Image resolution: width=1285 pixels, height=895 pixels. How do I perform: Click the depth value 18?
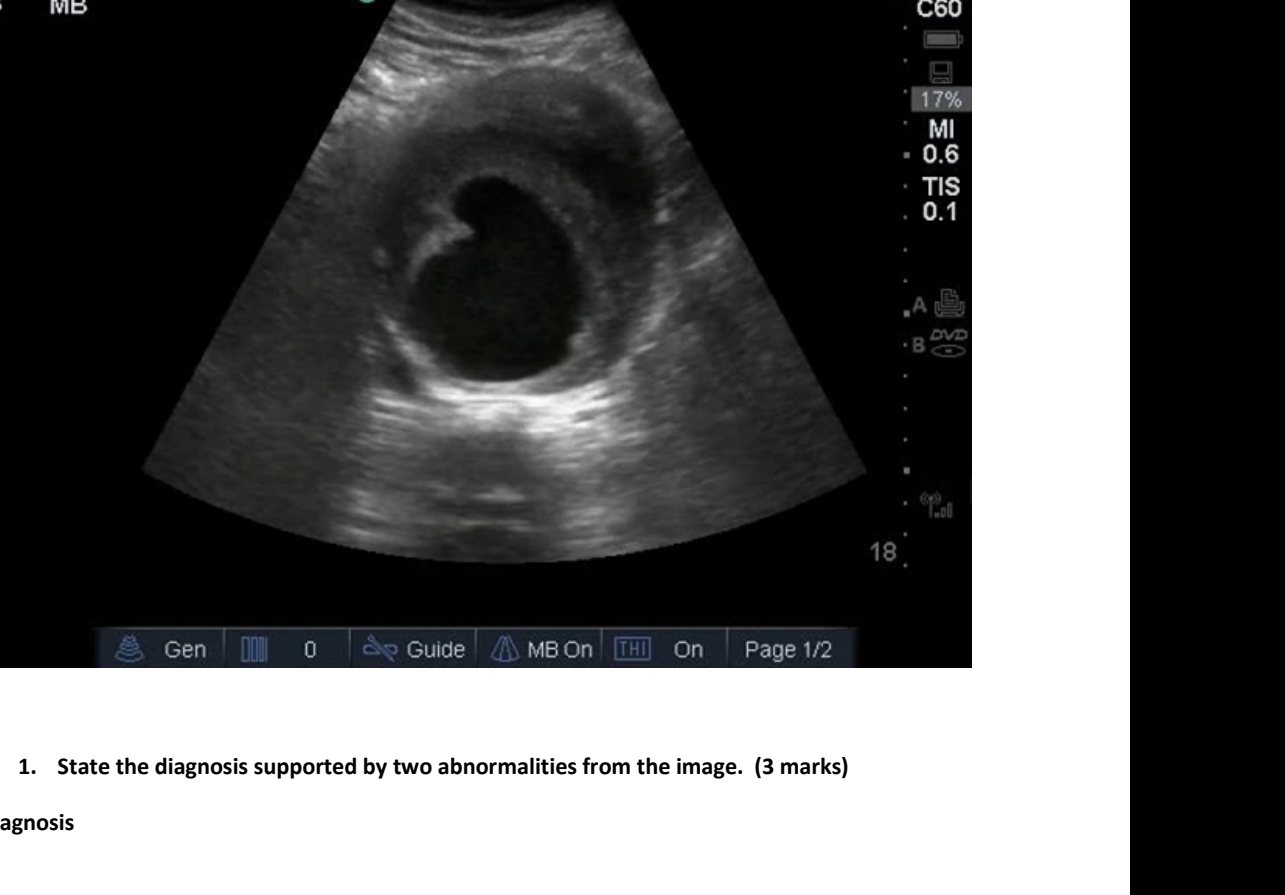click(x=885, y=553)
